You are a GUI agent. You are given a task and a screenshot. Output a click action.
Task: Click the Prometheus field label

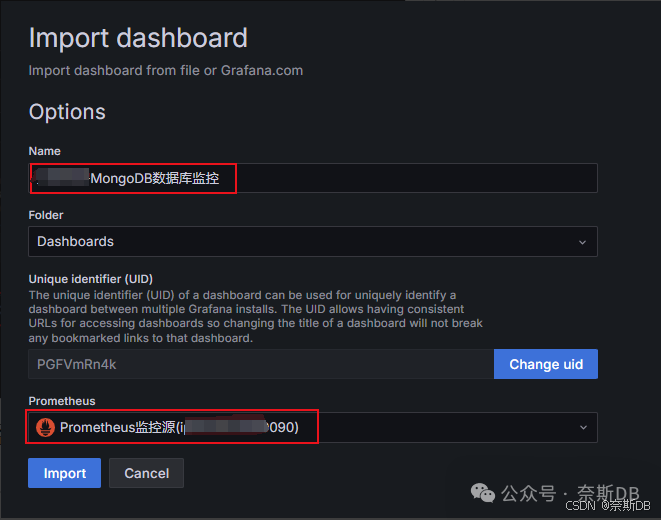[62, 401]
